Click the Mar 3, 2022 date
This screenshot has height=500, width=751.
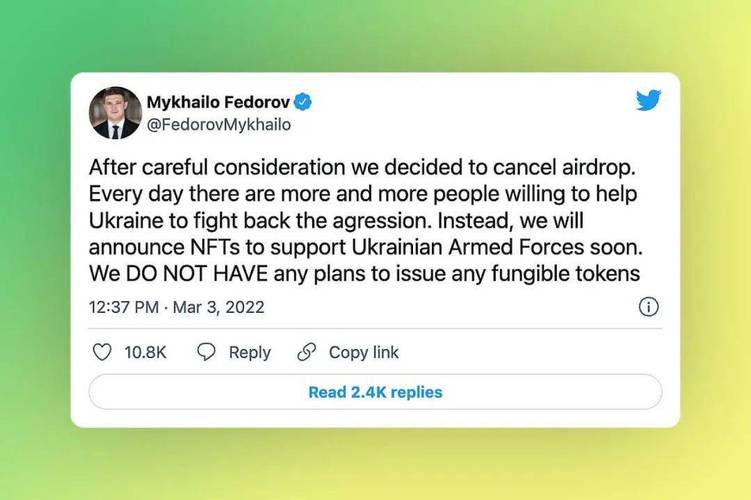click(x=218, y=307)
